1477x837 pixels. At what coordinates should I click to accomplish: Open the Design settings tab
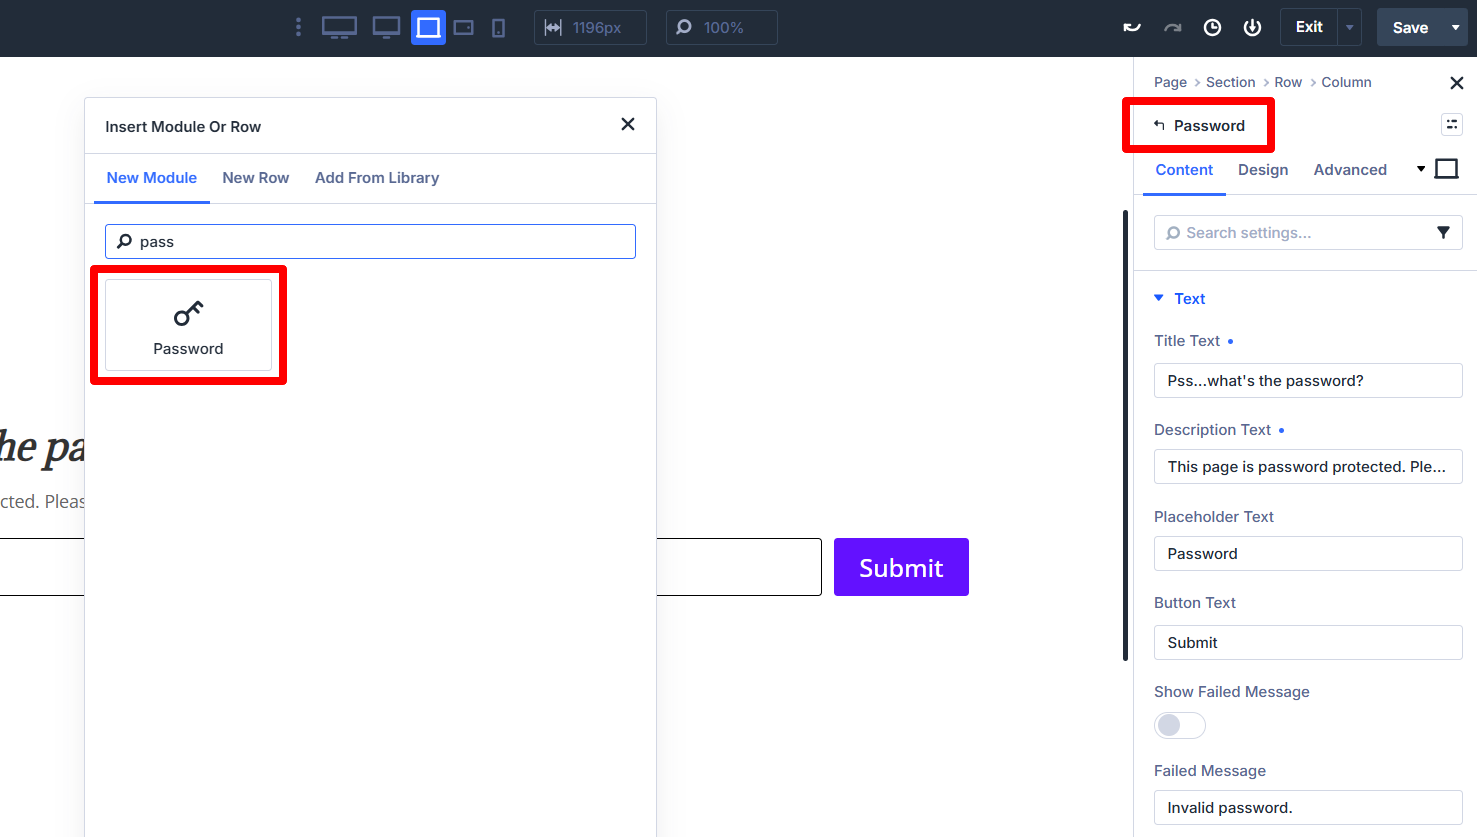tap(1263, 170)
